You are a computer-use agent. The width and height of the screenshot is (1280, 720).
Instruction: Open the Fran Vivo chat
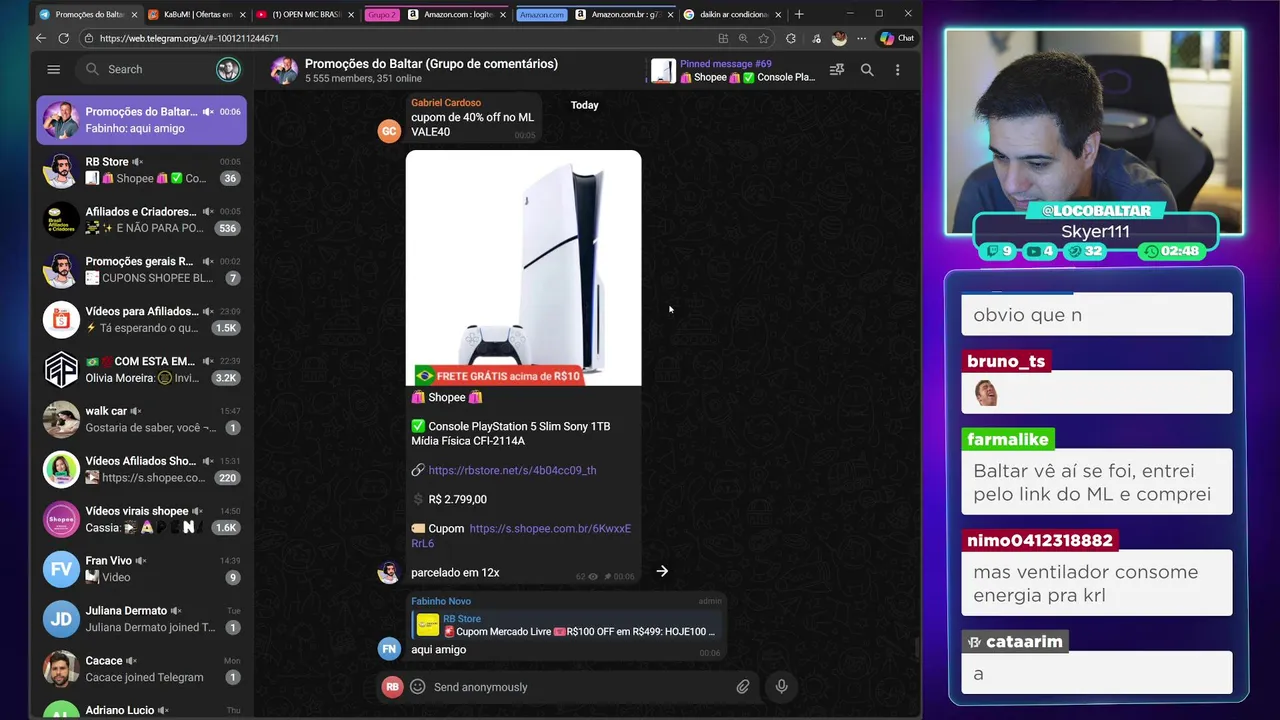click(142, 569)
